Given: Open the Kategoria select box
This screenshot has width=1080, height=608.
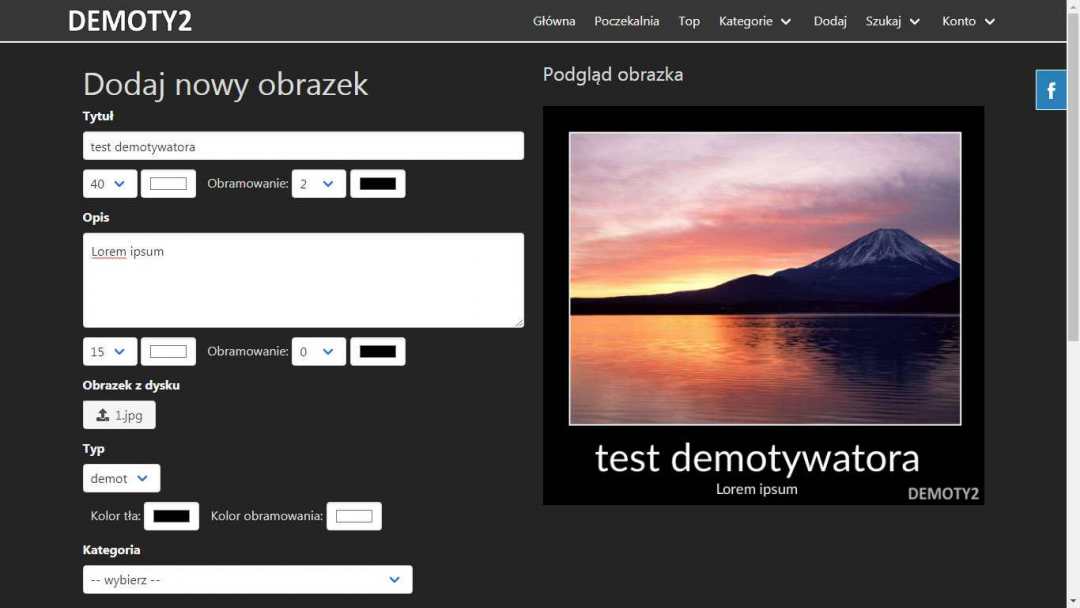Looking at the screenshot, I should [247, 580].
